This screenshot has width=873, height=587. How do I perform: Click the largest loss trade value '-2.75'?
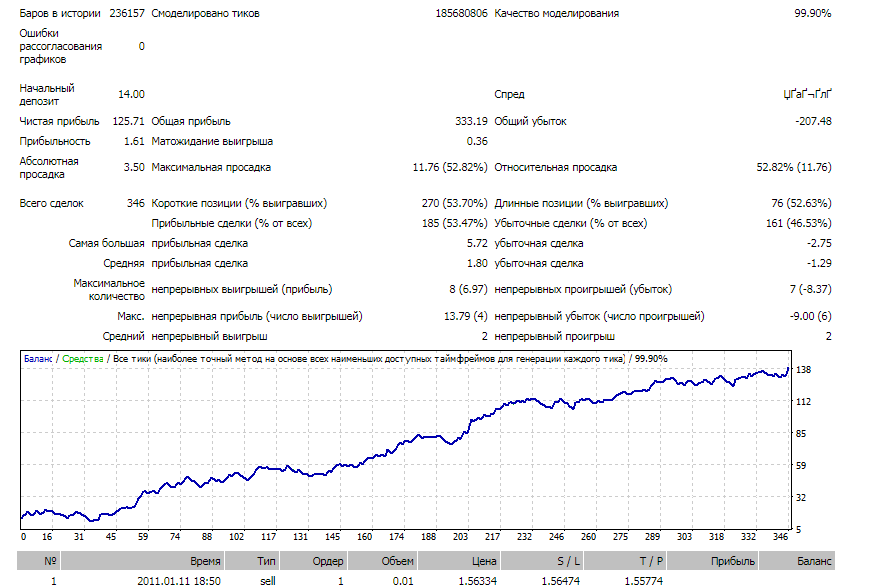pos(819,243)
